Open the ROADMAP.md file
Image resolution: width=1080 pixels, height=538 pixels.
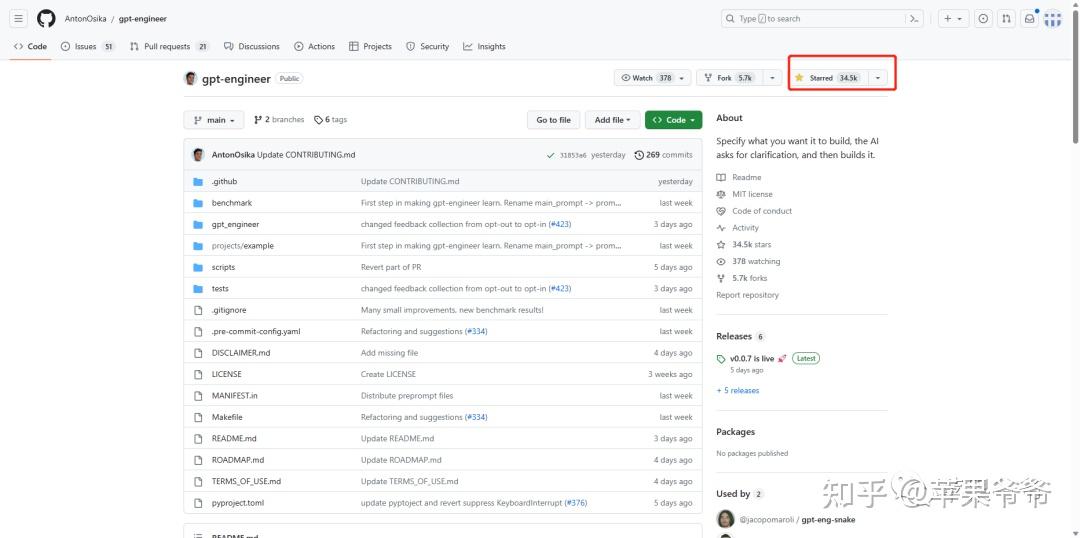coord(238,459)
